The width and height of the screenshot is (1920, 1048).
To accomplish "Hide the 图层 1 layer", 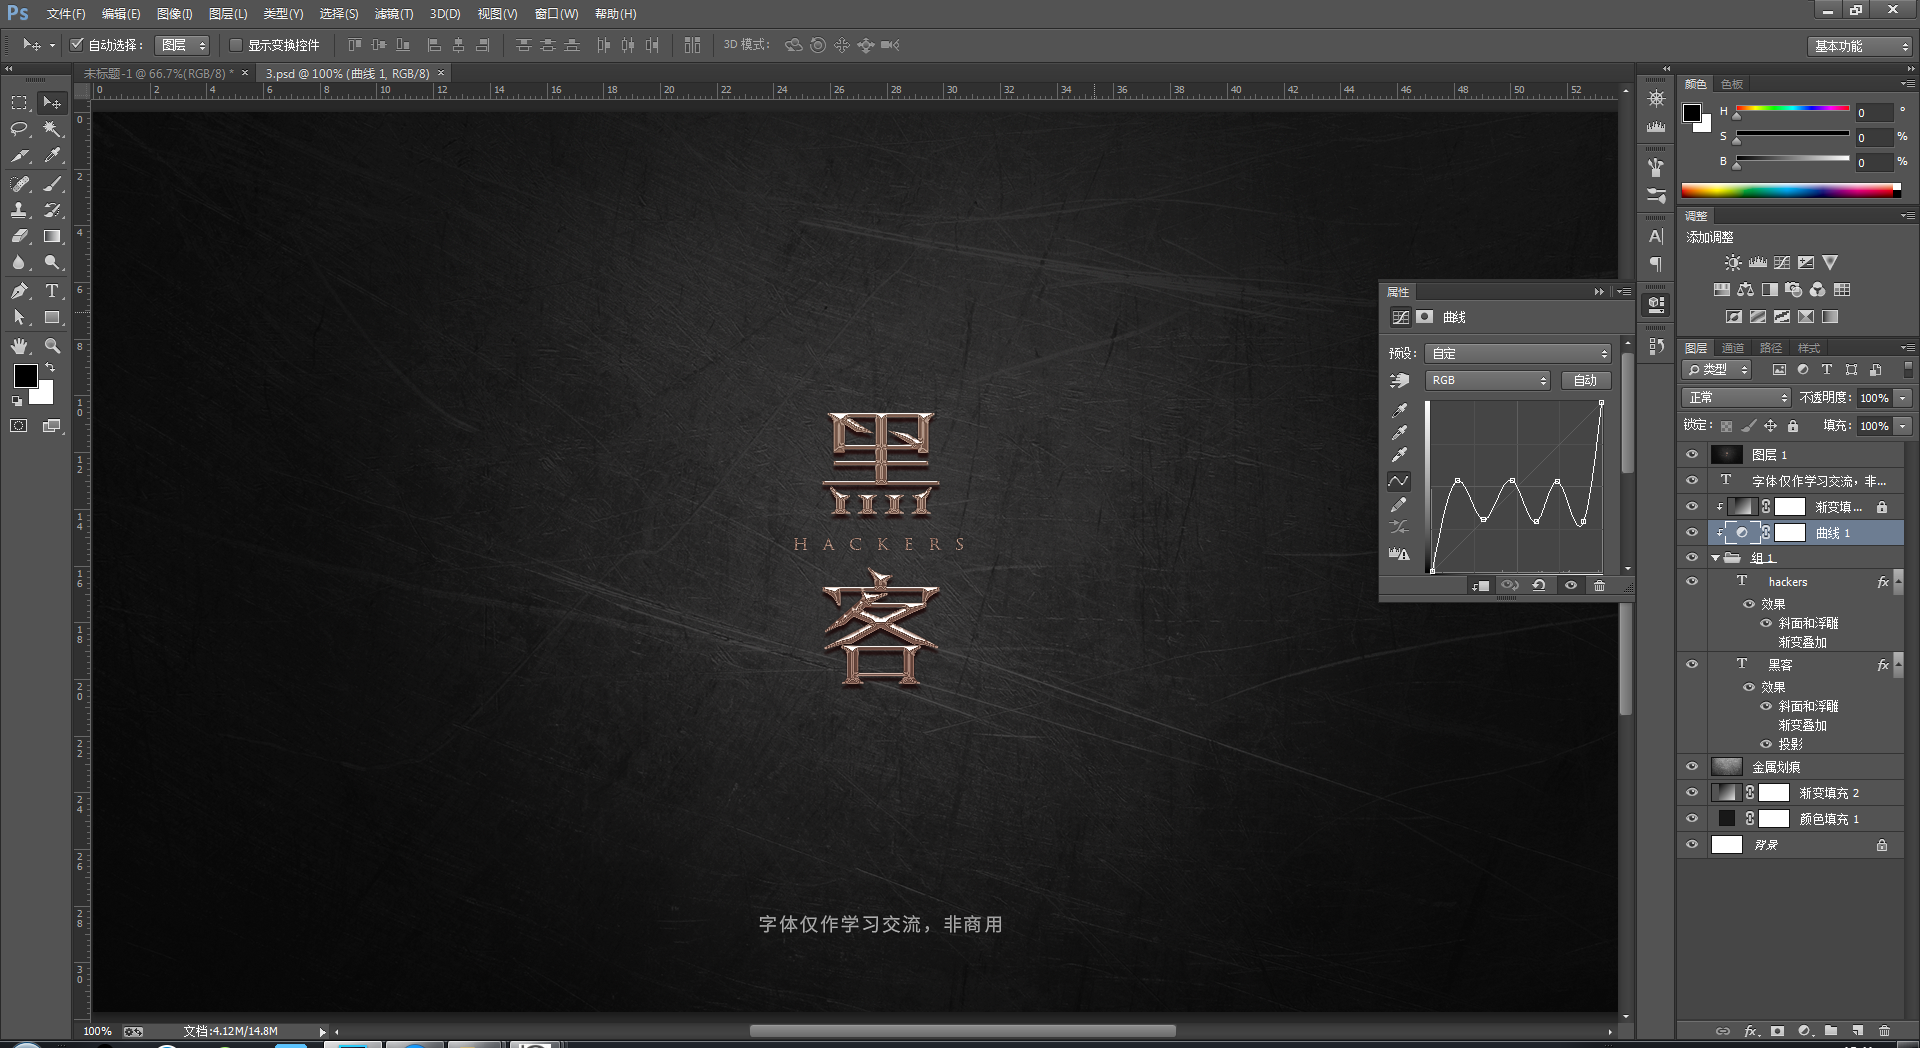I will point(1692,455).
